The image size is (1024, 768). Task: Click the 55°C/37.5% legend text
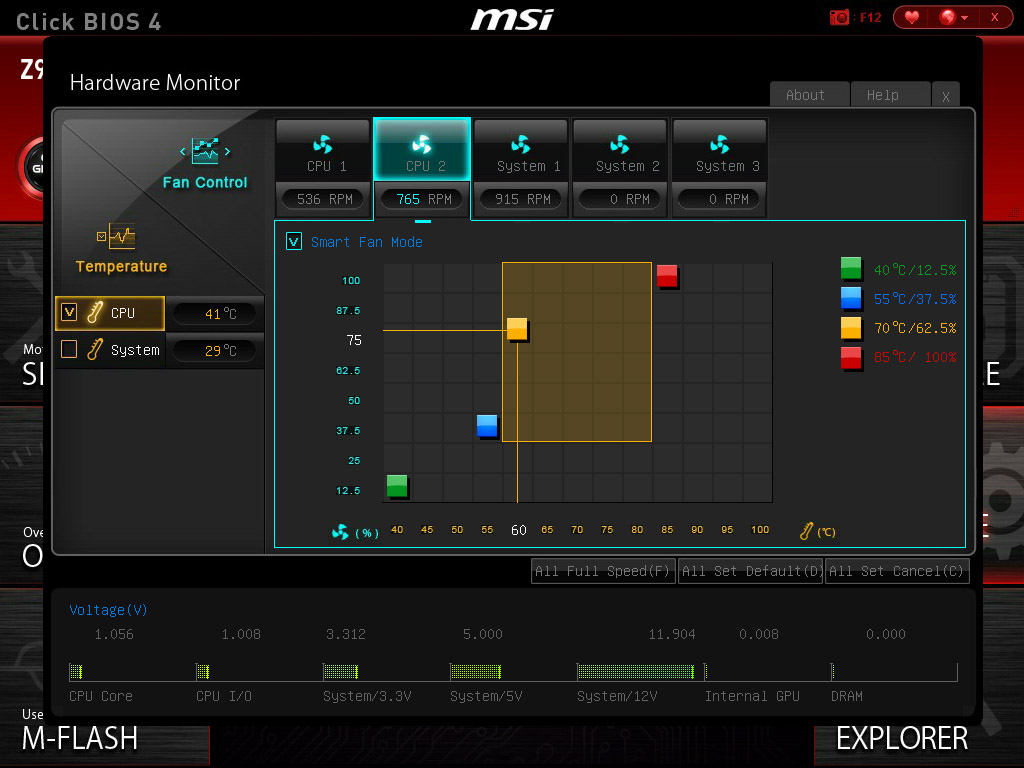915,299
